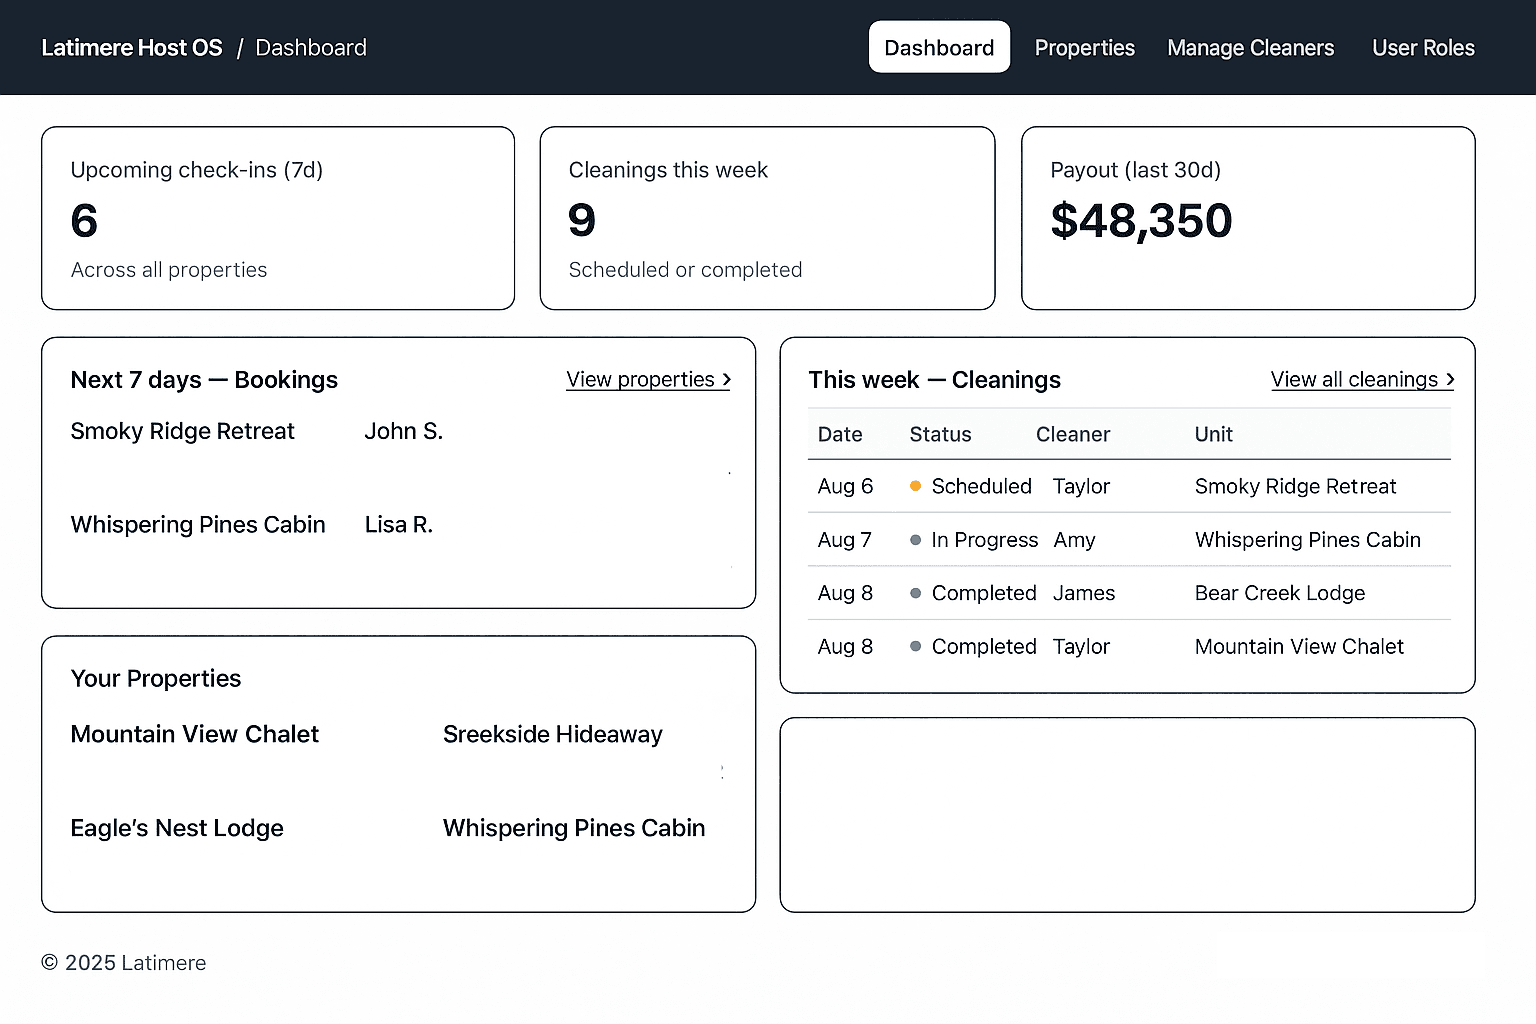Open the Dashboard tab in navigation
Viewport: 1536px width, 1024px height.
pyautogui.click(x=939, y=47)
